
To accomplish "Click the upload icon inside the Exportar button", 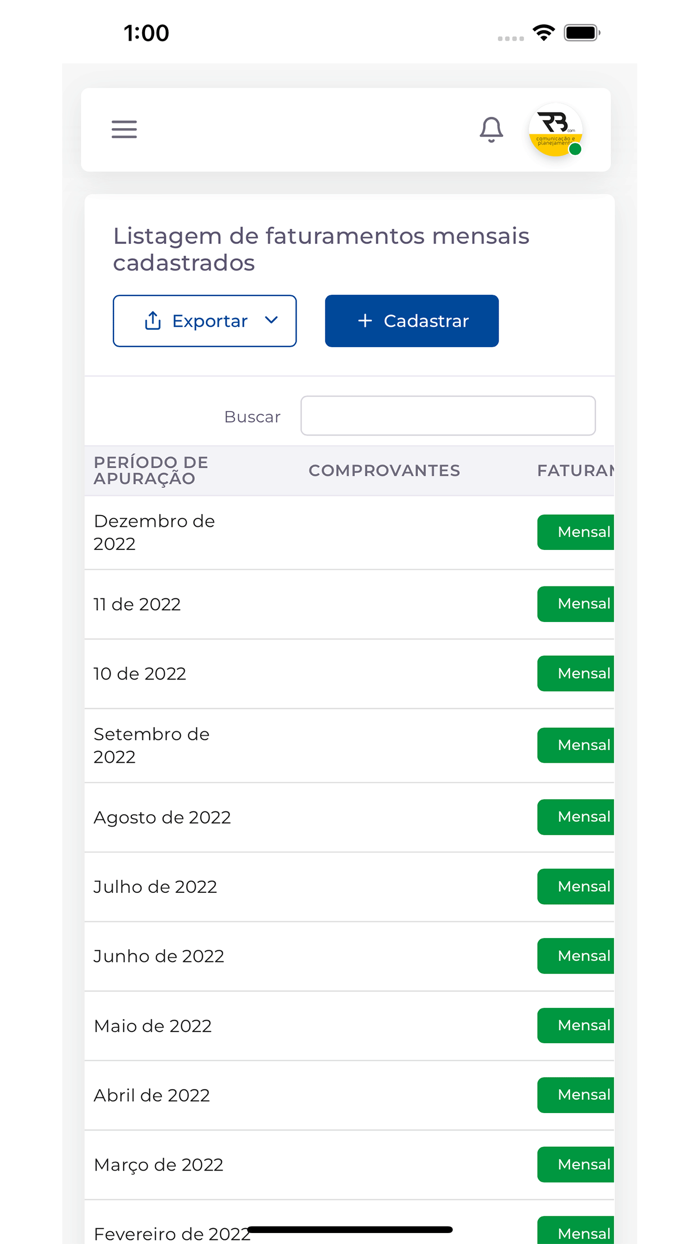I will click(x=152, y=321).
